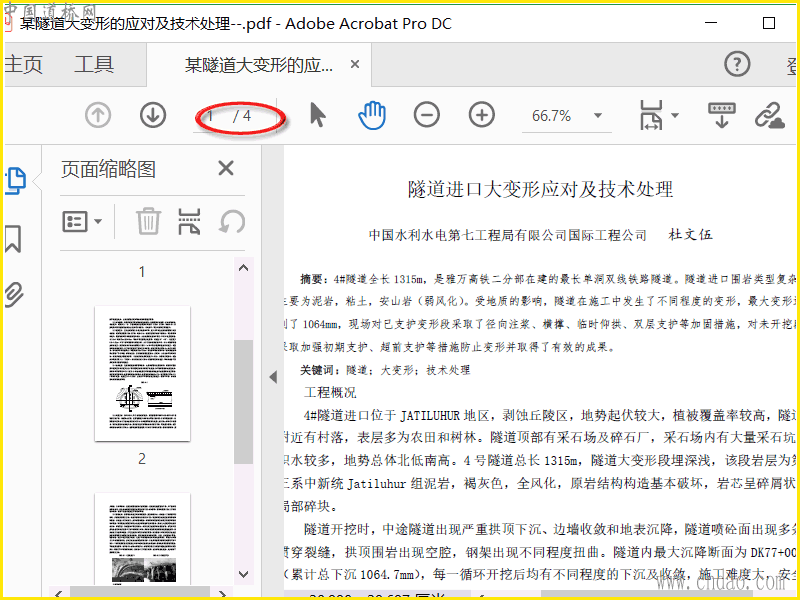Collapse the navigation pane with the left triangle
The image size is (800, 600).
(x=273, y=377)
